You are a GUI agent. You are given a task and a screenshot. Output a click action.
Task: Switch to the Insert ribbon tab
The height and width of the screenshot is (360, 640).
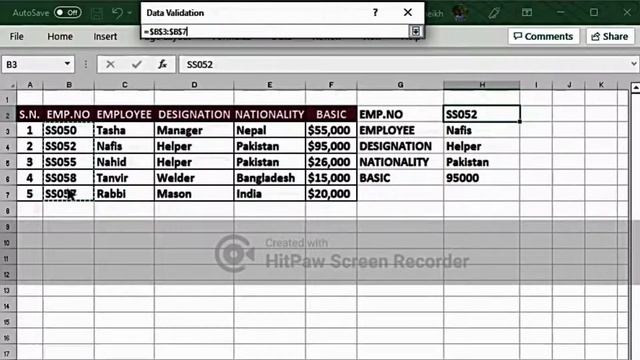[105, 36]
